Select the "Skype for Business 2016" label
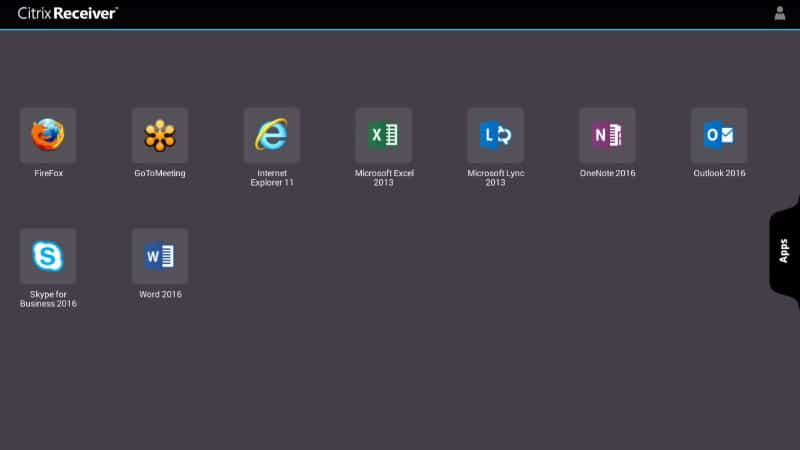Image resolution: width=800 pixels, height=450 pixels. click(48, 299)
